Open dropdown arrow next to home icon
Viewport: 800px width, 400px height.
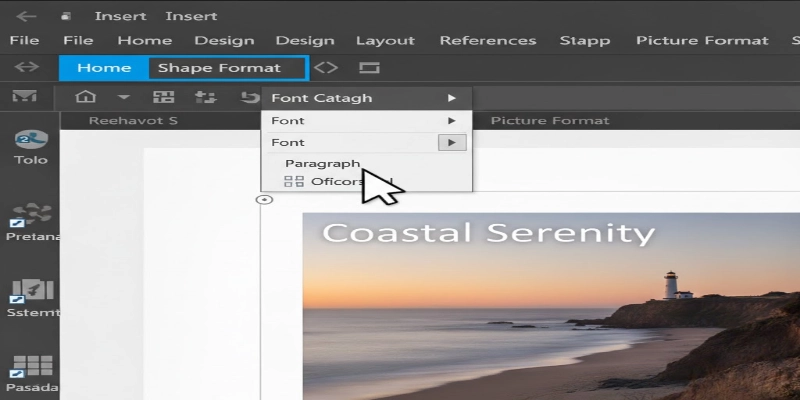(124, 97)
